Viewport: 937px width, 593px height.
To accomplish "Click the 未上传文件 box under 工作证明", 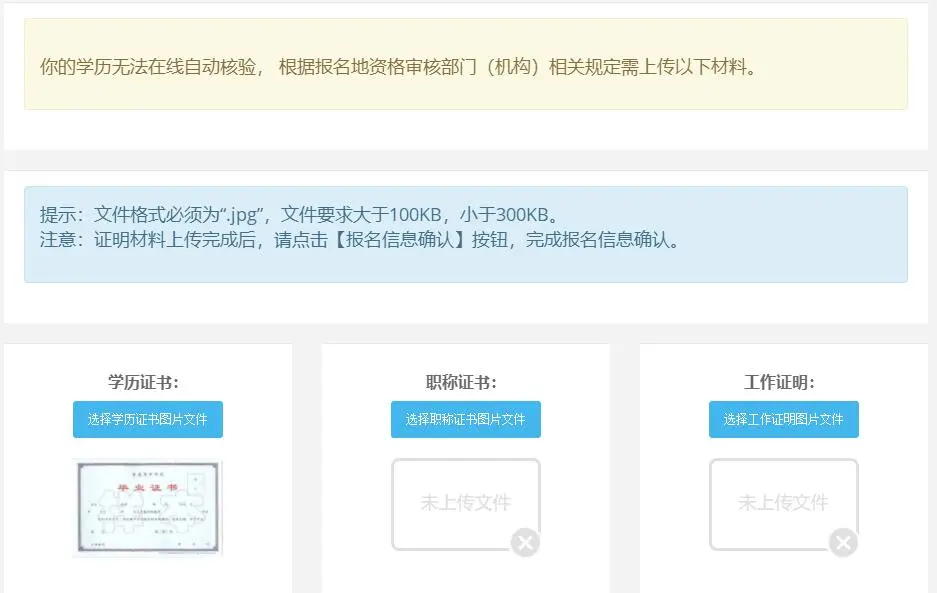I will pos(782,503).
